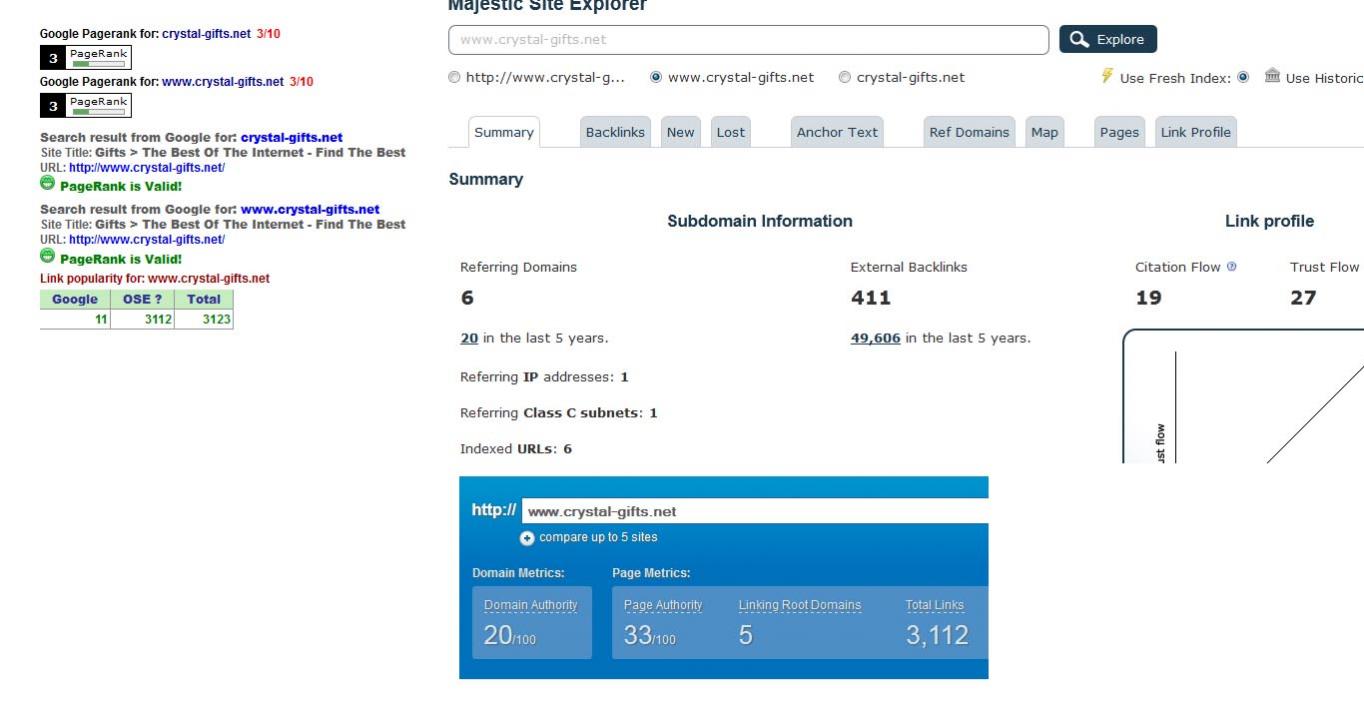Click the Google count cell '11'
The height and width of the screenshot is (701, 1364).
coord(75,319)
